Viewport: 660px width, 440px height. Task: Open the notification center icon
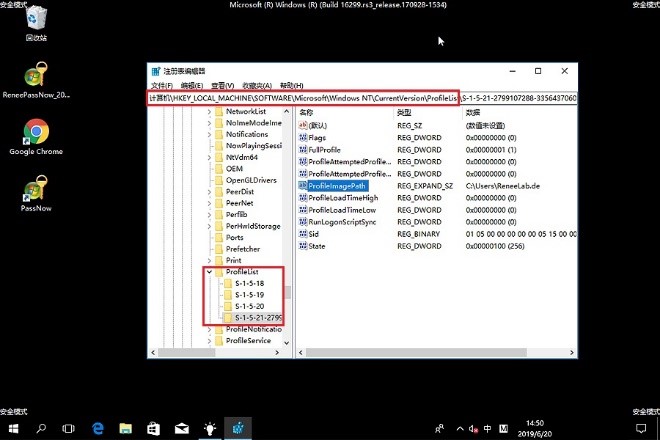tap(641, 429)
